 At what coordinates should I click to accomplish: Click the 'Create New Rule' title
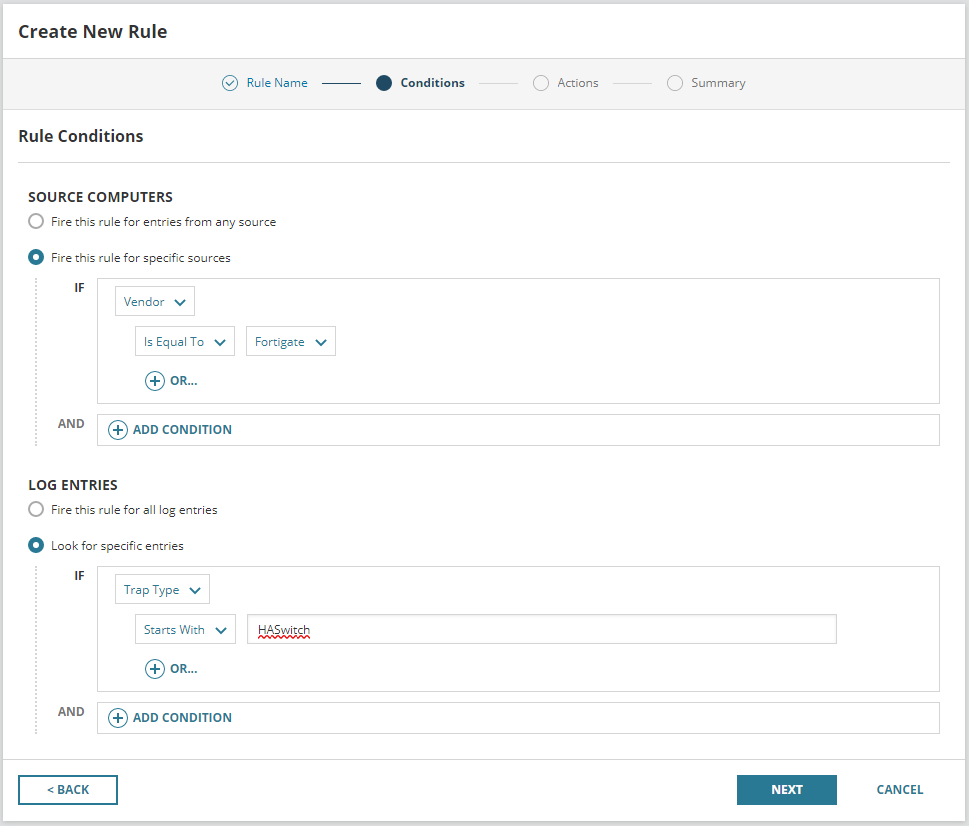(93, 32)
